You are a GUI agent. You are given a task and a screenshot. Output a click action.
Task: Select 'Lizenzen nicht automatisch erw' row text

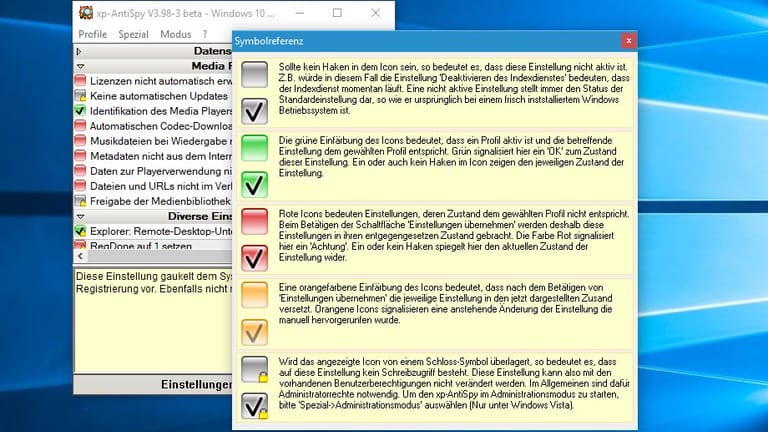161,81
